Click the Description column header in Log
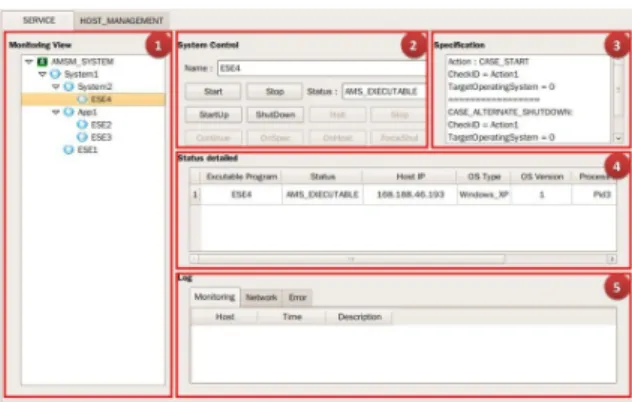 coord(359,317)
